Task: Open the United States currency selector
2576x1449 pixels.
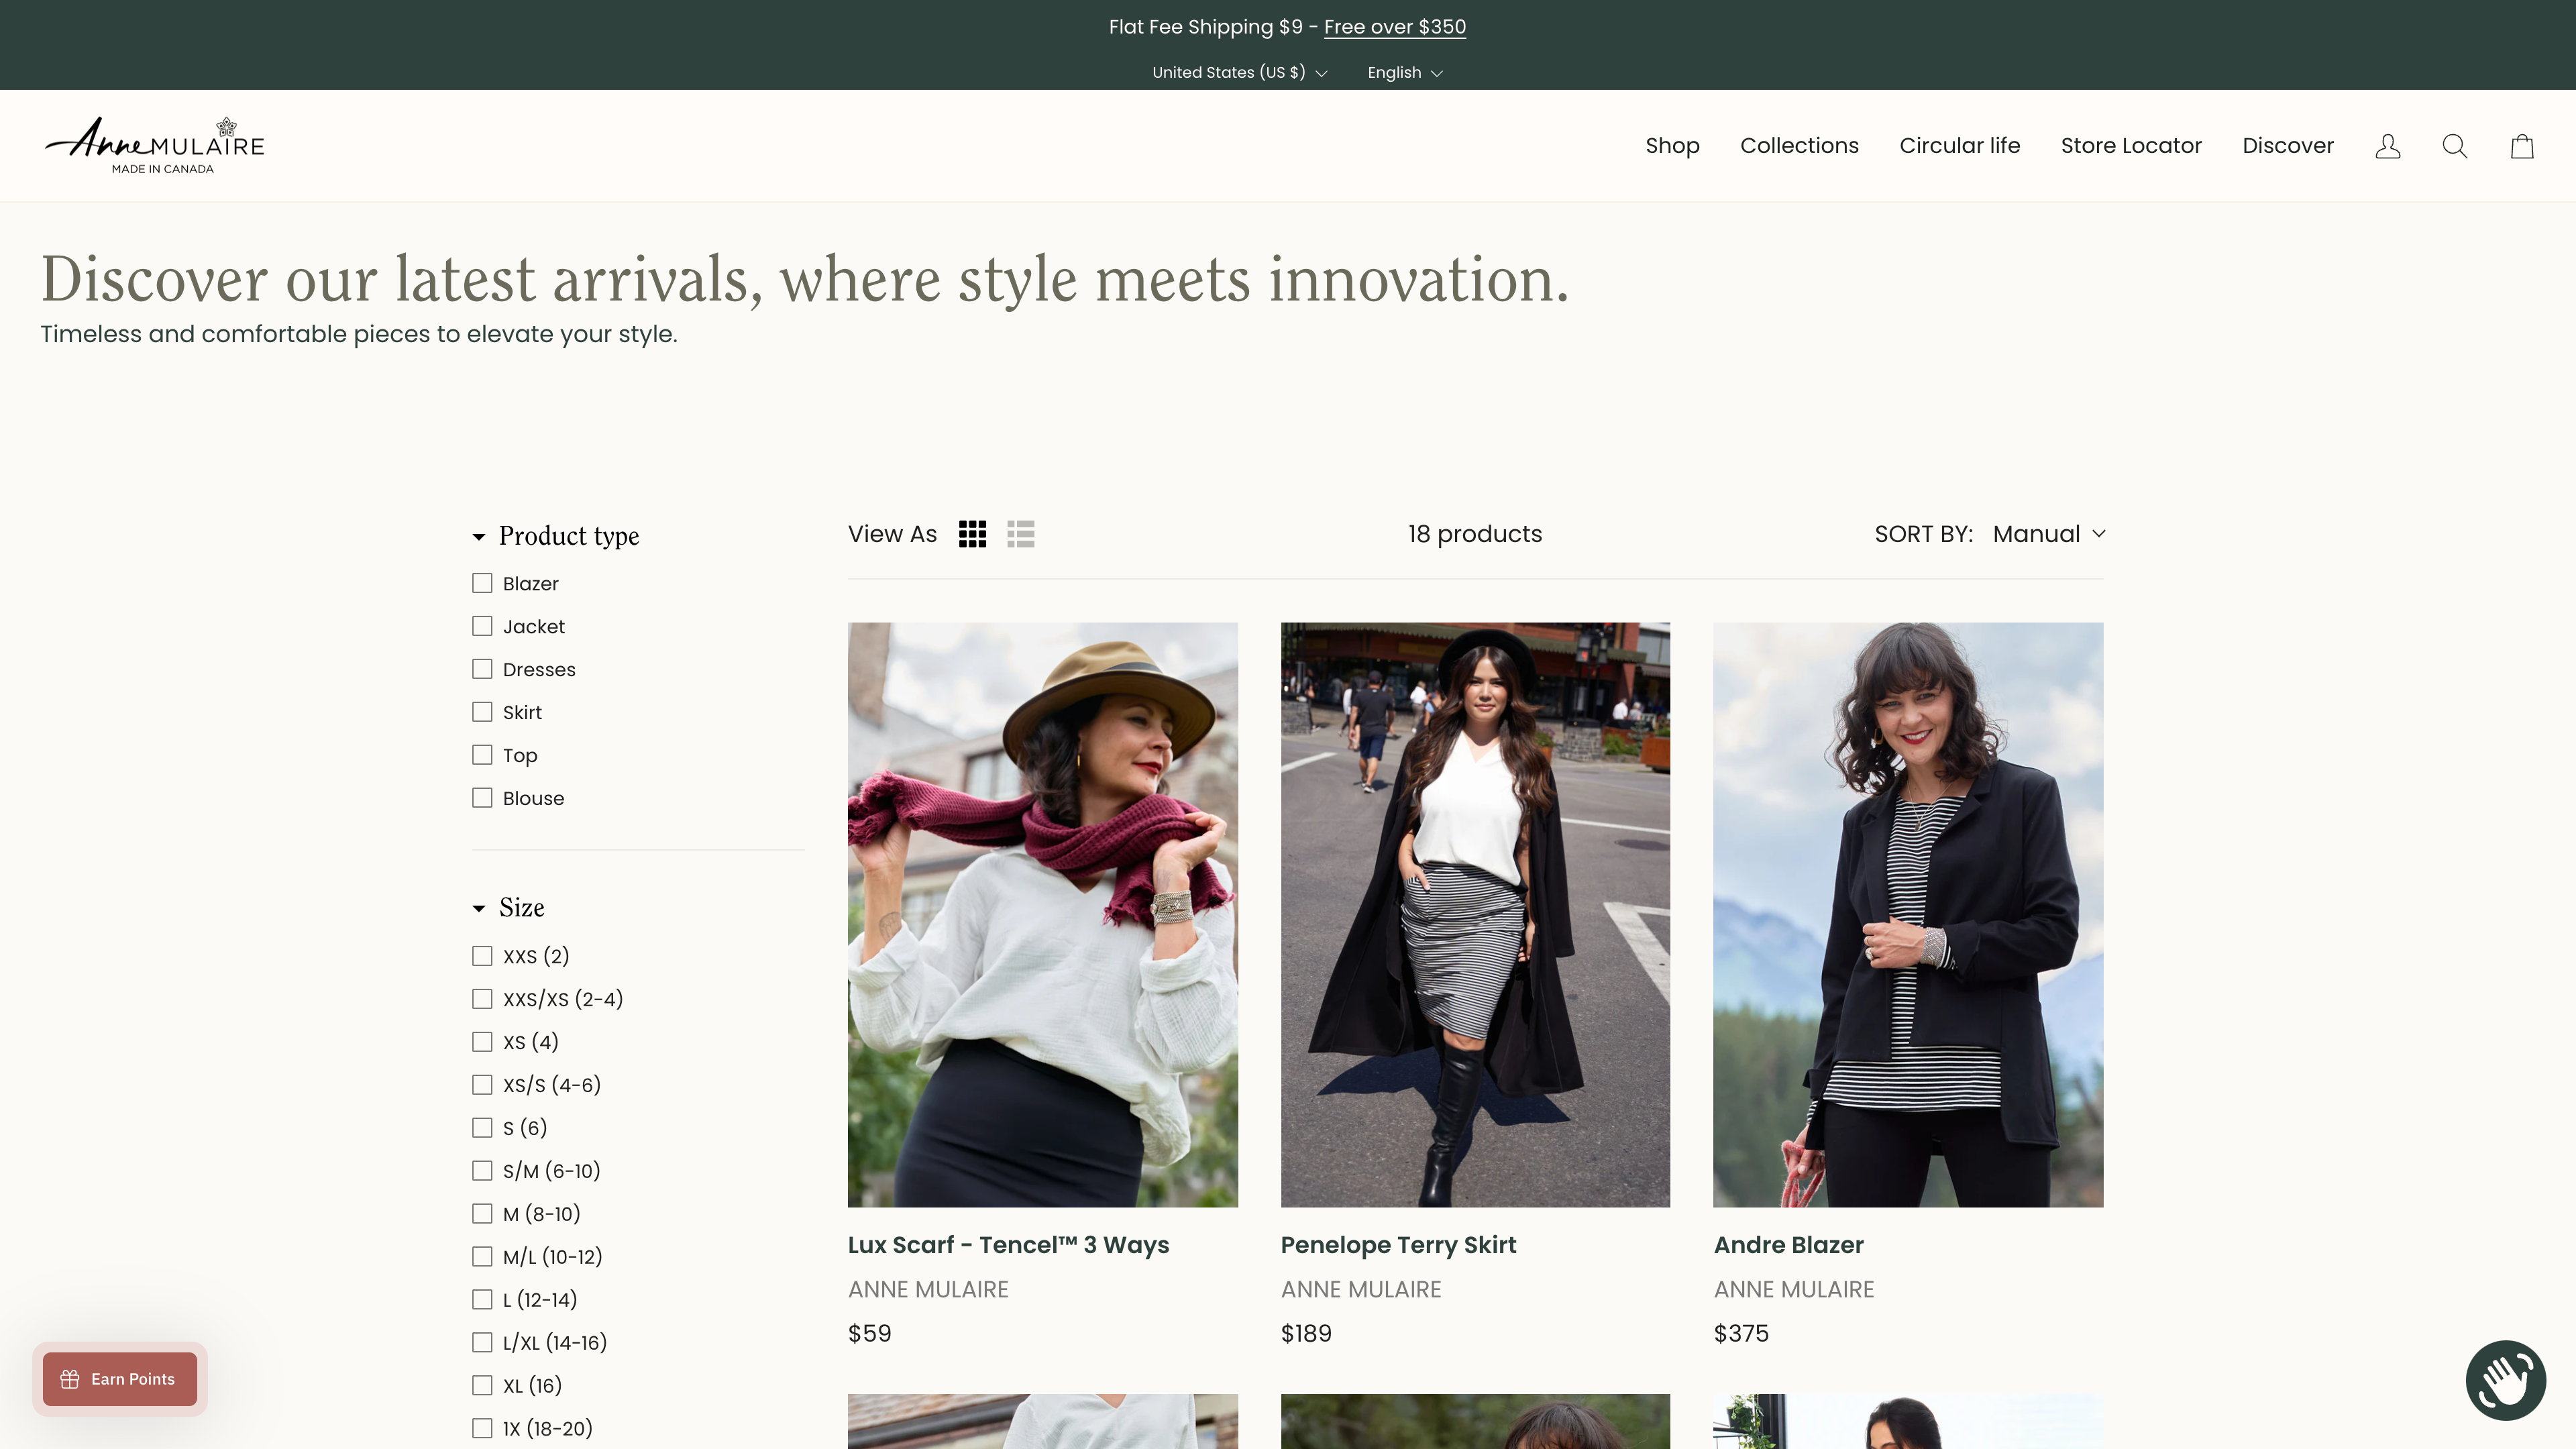Action: (x=1239, y=72)
